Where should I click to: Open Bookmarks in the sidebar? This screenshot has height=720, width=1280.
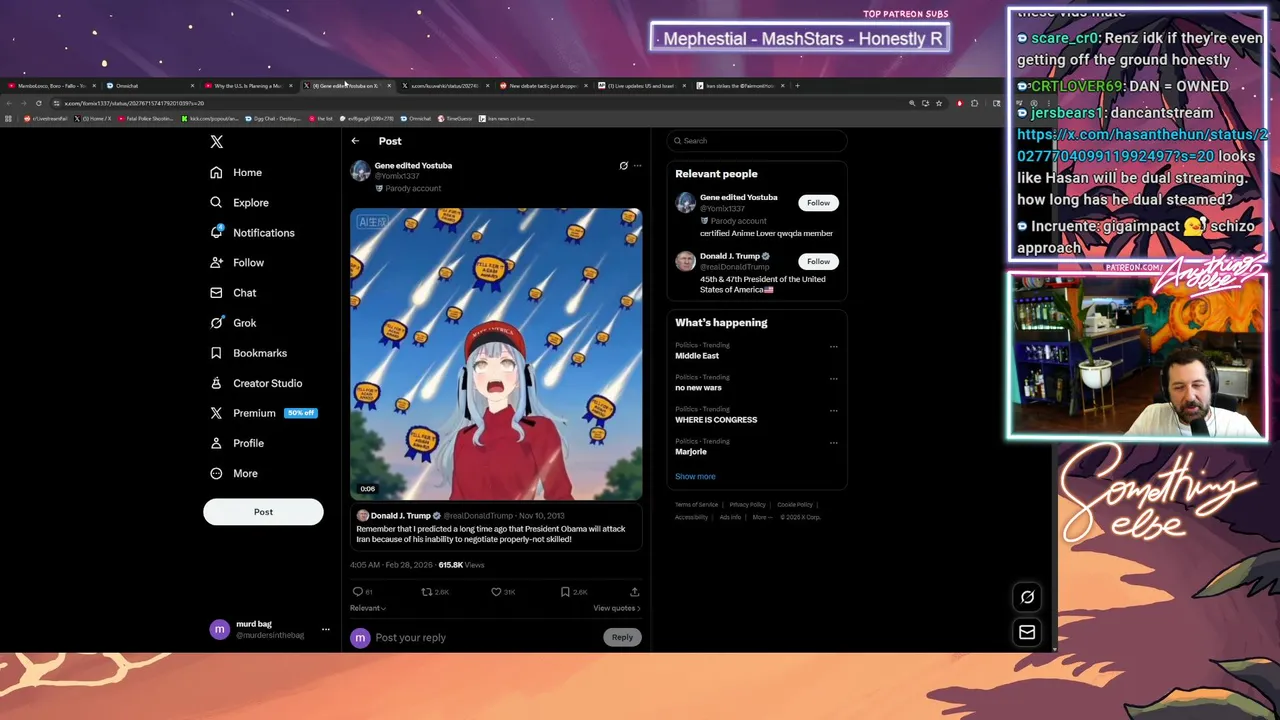[x=248, y=352]
